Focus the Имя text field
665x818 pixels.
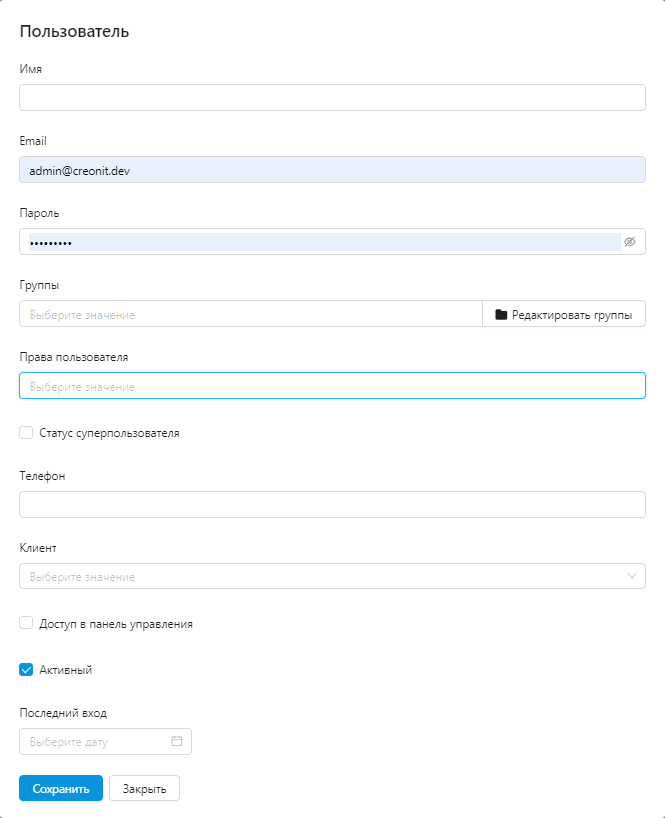tap(332, 98)
